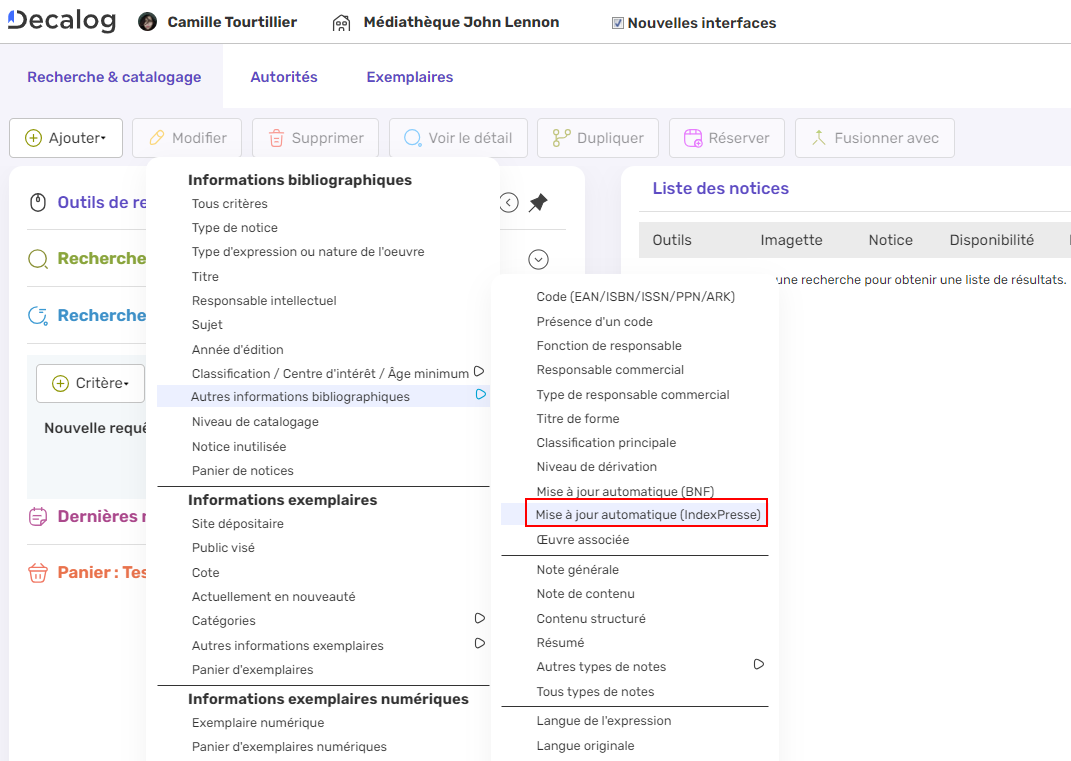The image size is (1071, 761).
Task: Click the Fusionner avec toolbar button
Action: (874, 138)
